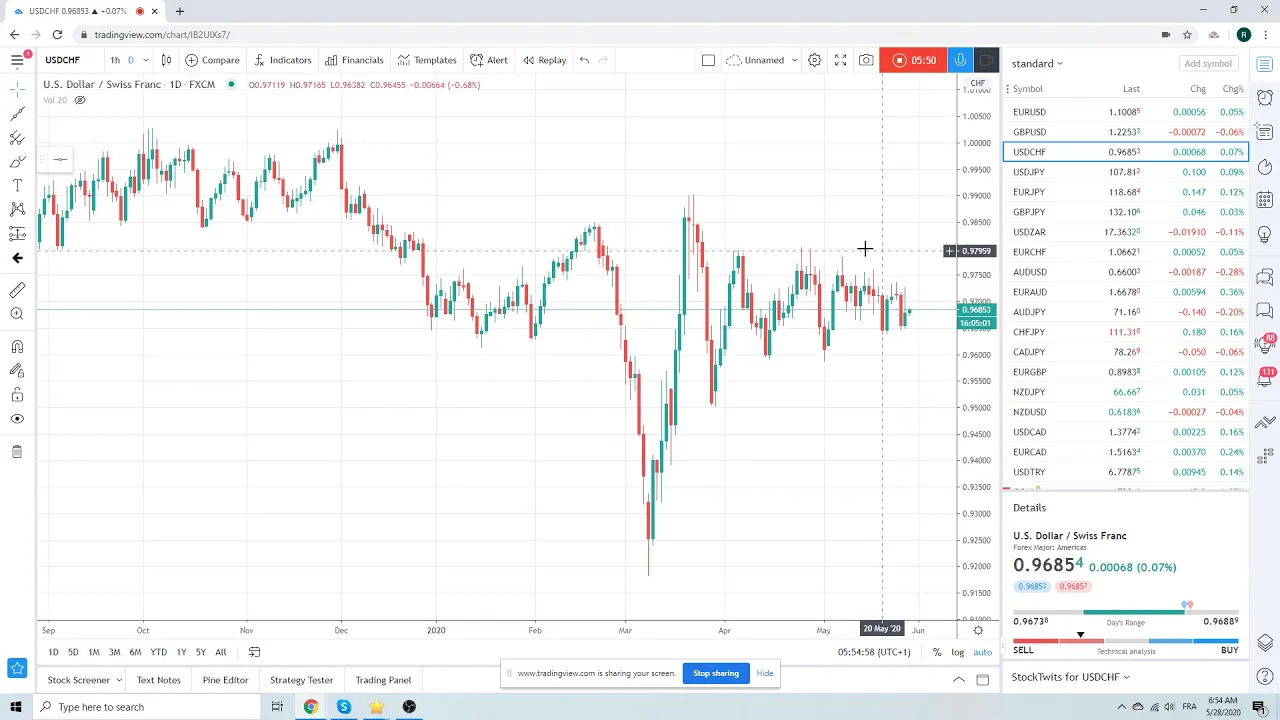Toggle magnet mode for drawings

(x=17, y=347)
